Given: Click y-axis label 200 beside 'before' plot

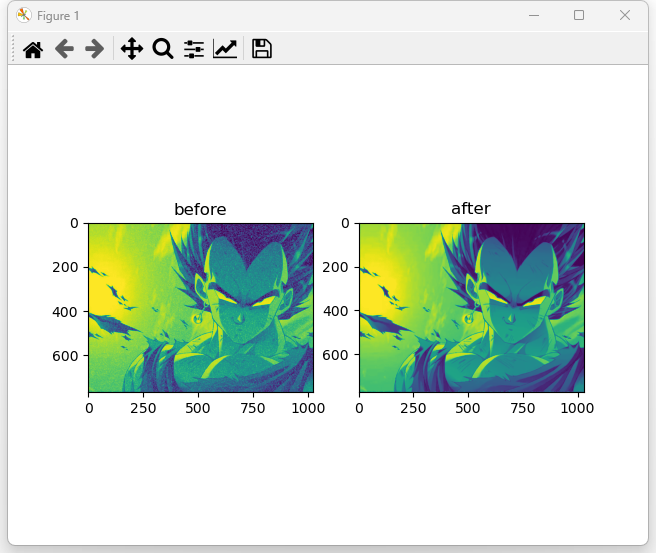Looking at the screenshot, I should pos(65,267).
